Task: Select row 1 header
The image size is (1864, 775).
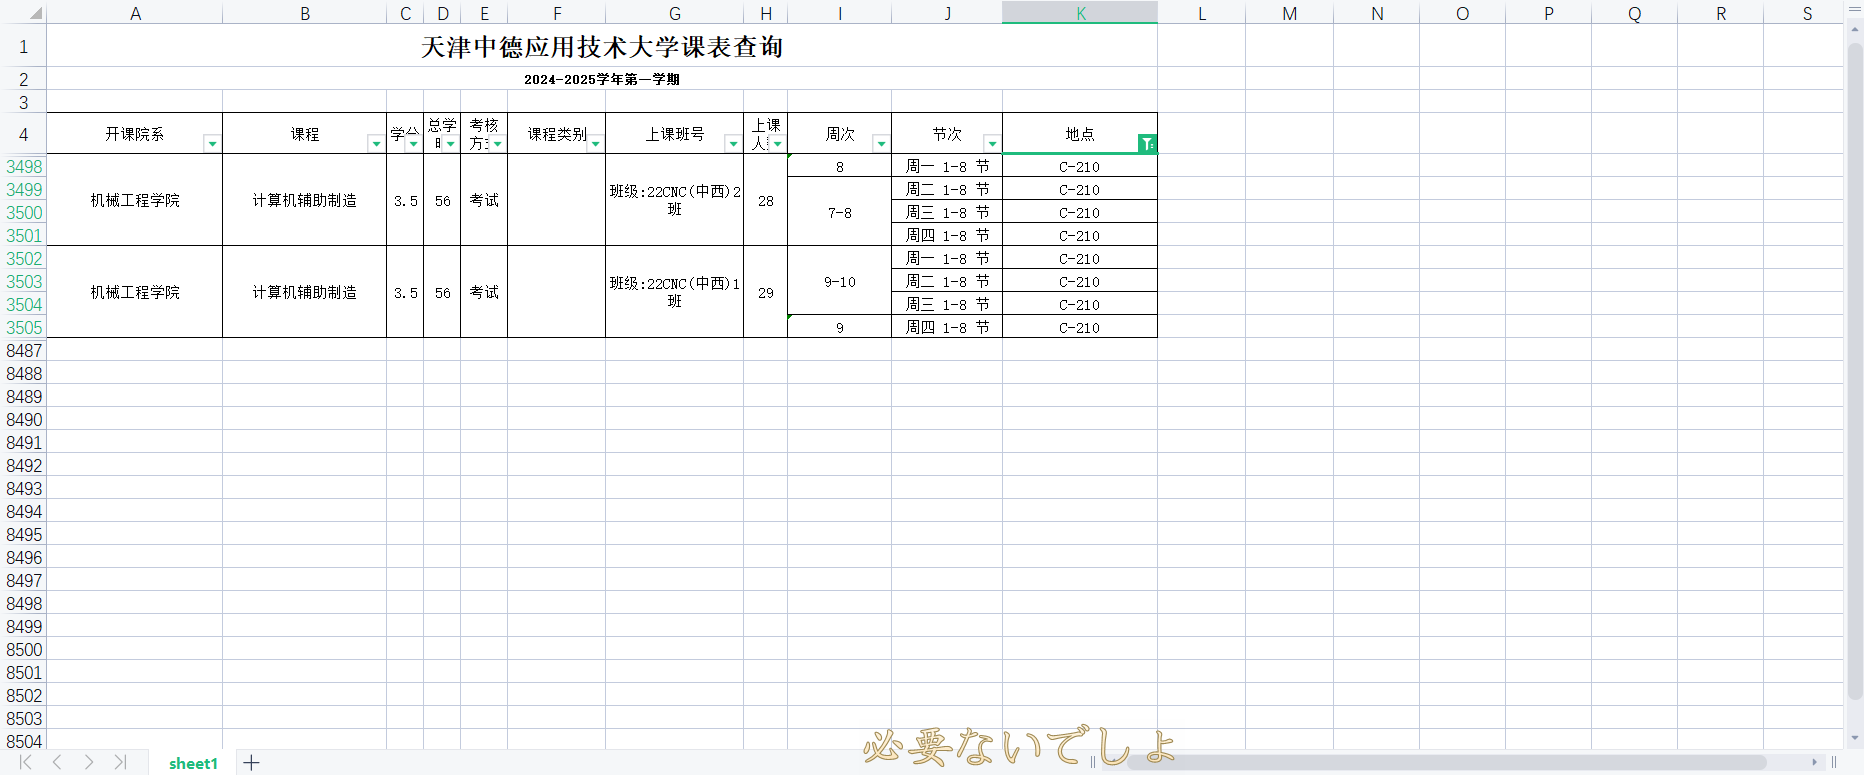Action: point(23,46)
